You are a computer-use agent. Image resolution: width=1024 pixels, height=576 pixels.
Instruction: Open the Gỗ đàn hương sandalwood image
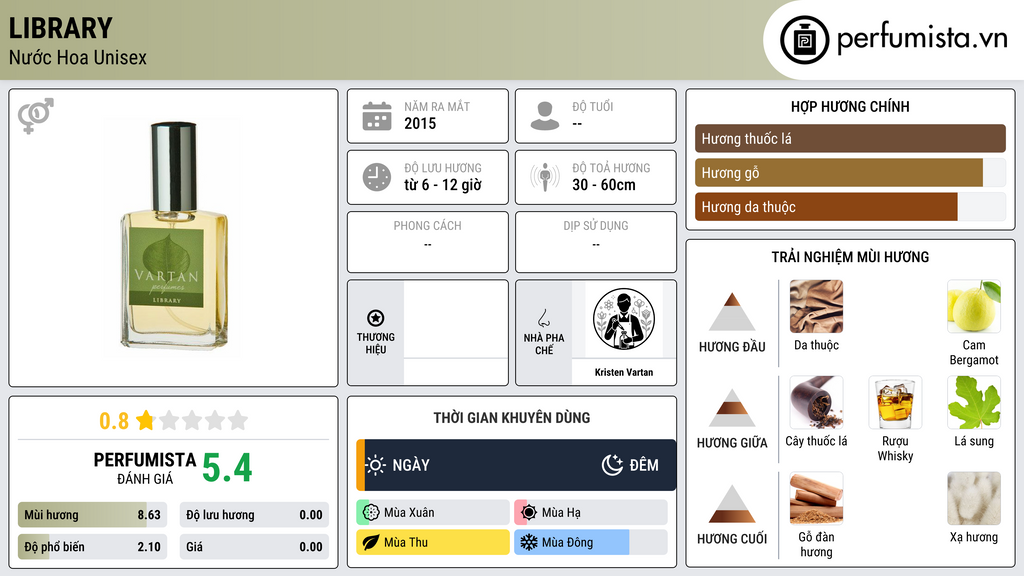[x=816, y=498]
